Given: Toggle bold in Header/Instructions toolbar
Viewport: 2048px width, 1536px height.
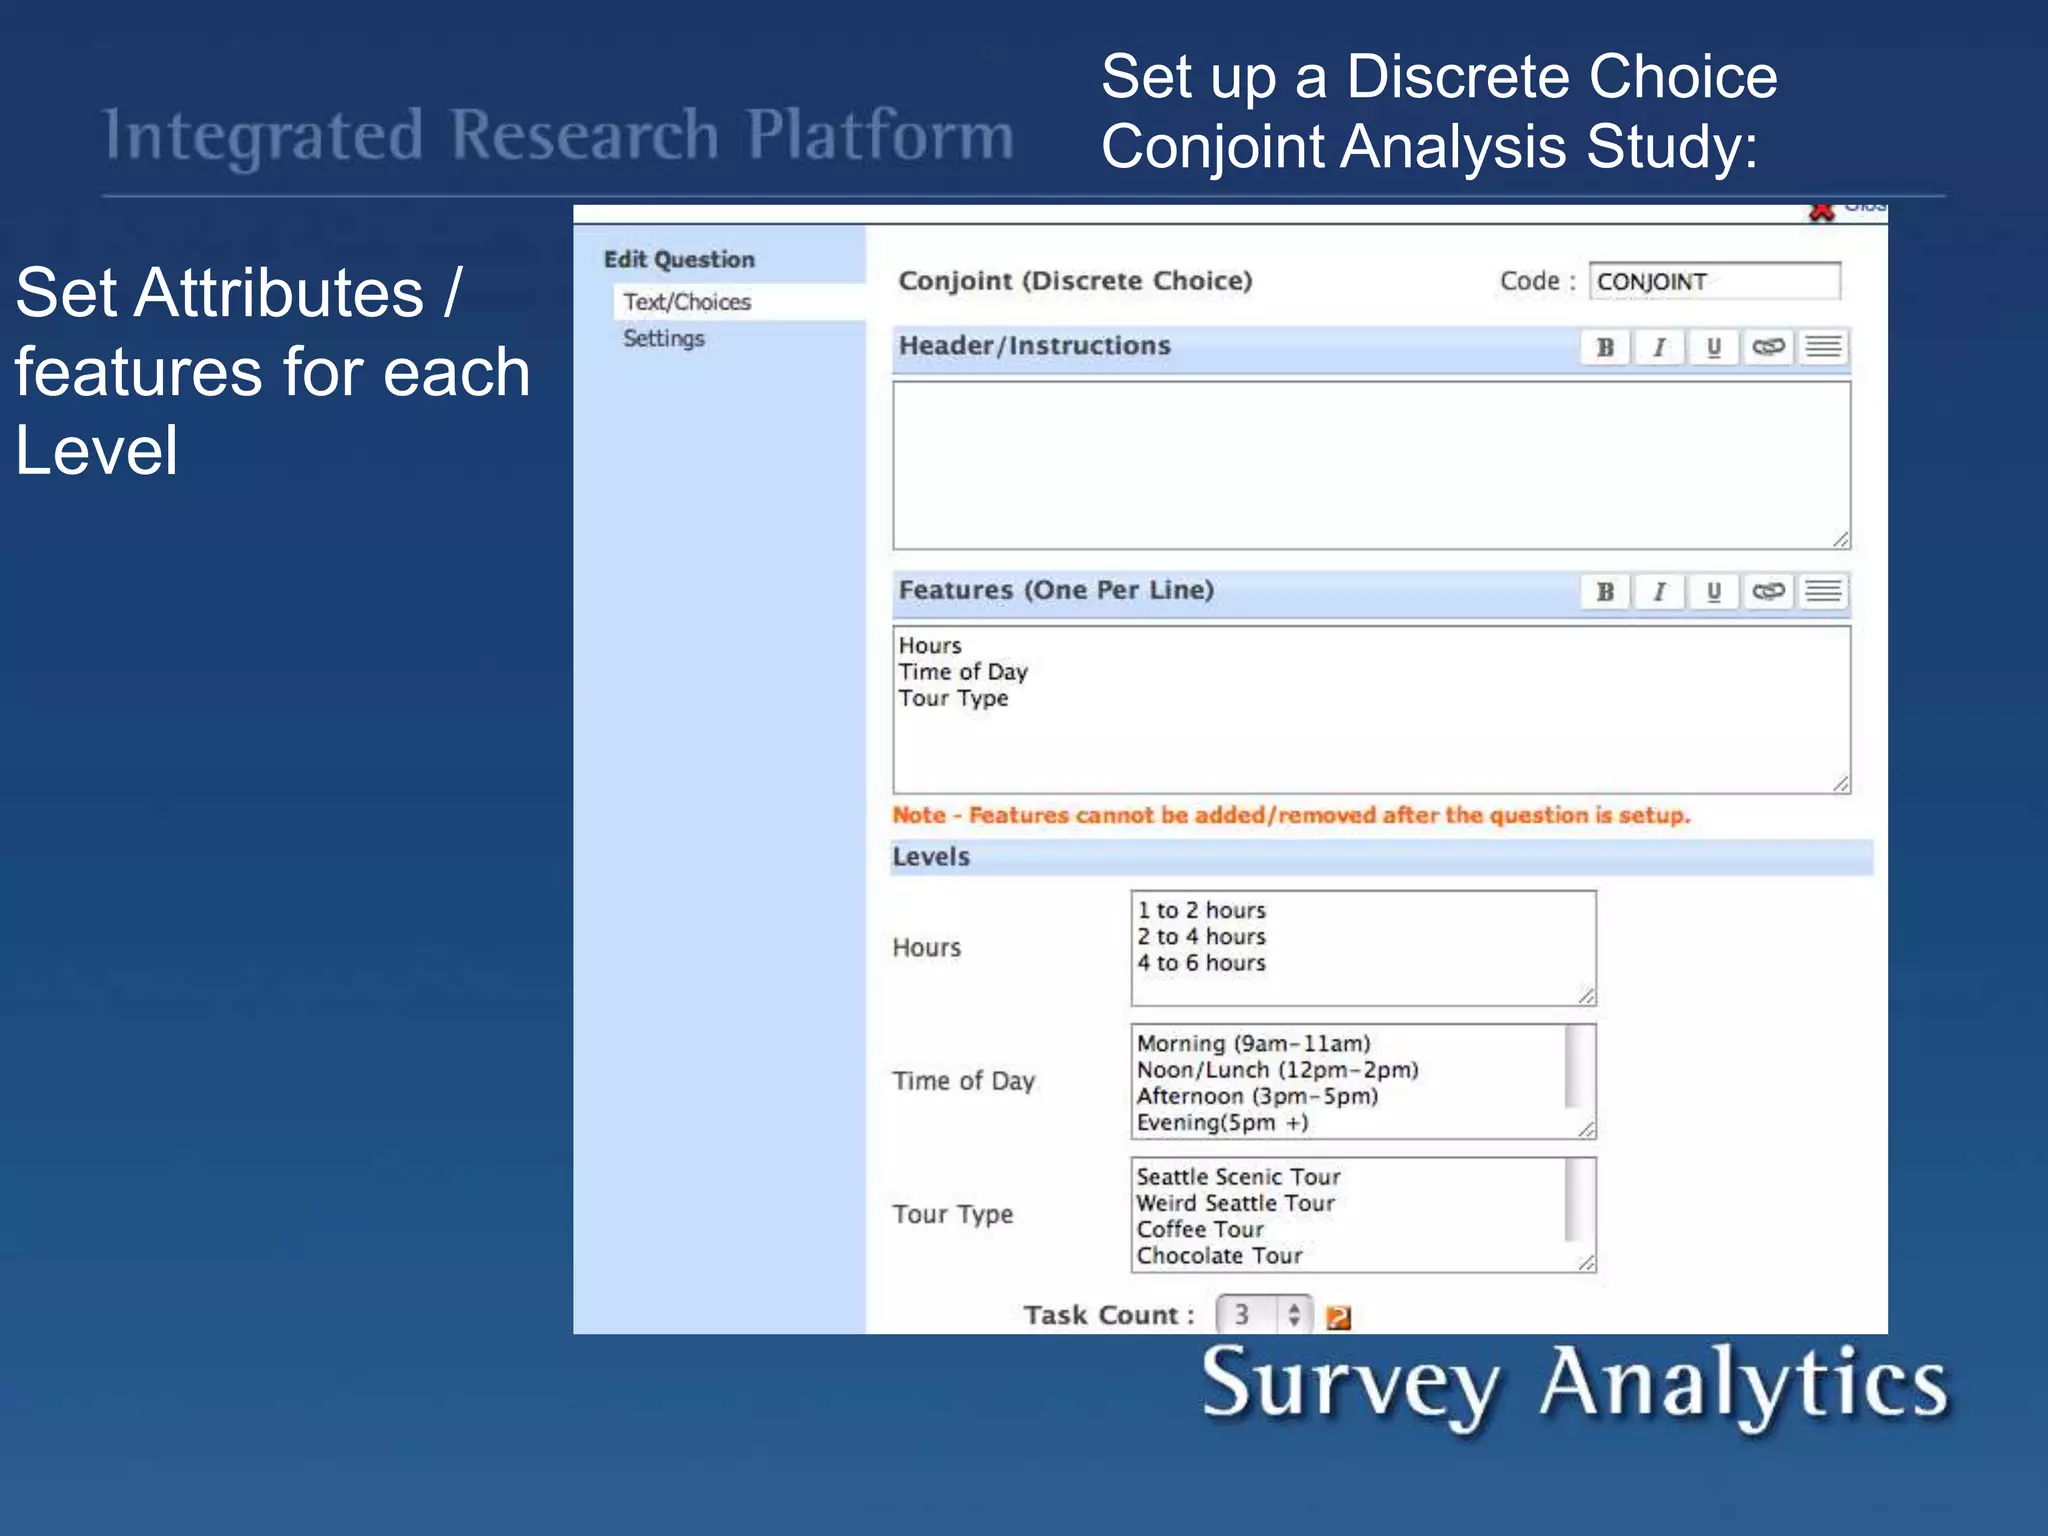Looking at the screenshot, I should click(x=1605, y=347).
